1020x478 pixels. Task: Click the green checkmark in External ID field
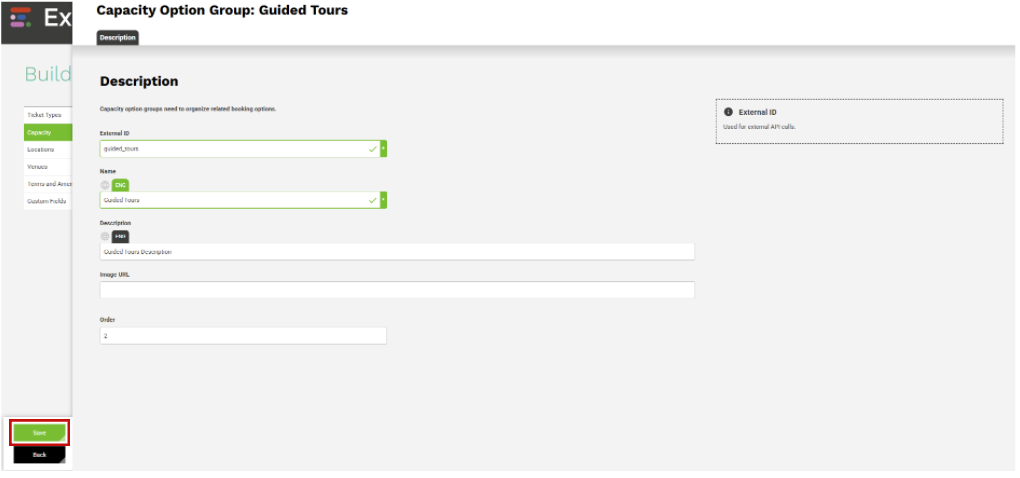[x=373, y=149]
